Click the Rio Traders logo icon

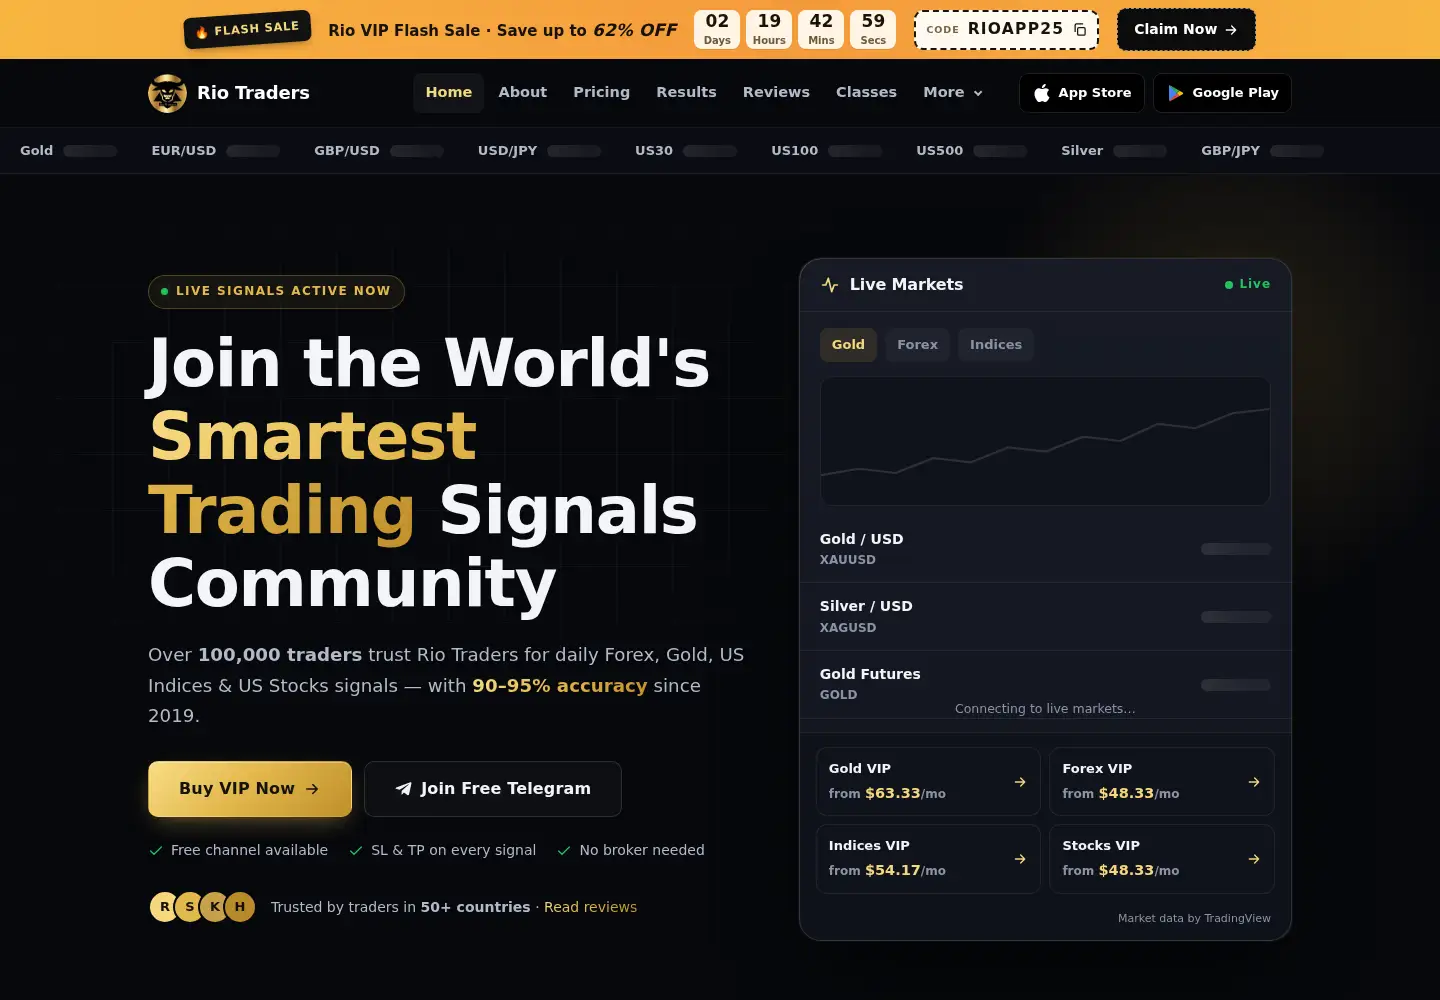167,93
